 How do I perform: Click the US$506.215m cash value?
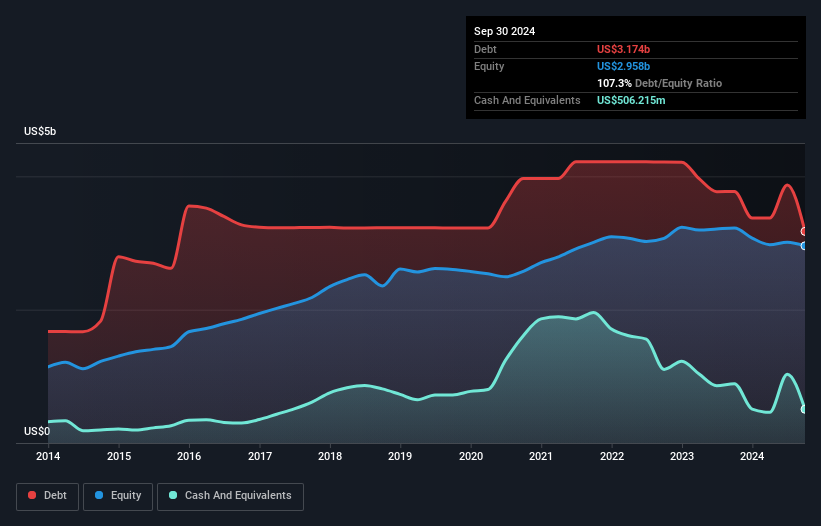pyautogui.click(x=631, y=100)
